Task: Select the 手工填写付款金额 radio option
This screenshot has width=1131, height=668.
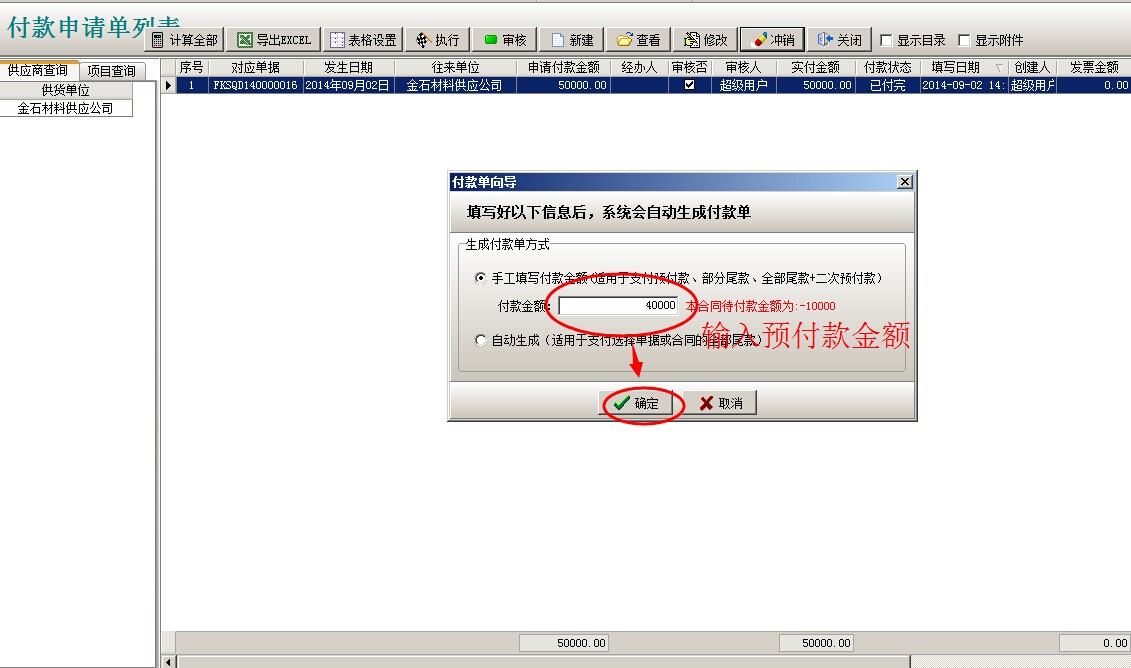Action: (x=481, y=278)
